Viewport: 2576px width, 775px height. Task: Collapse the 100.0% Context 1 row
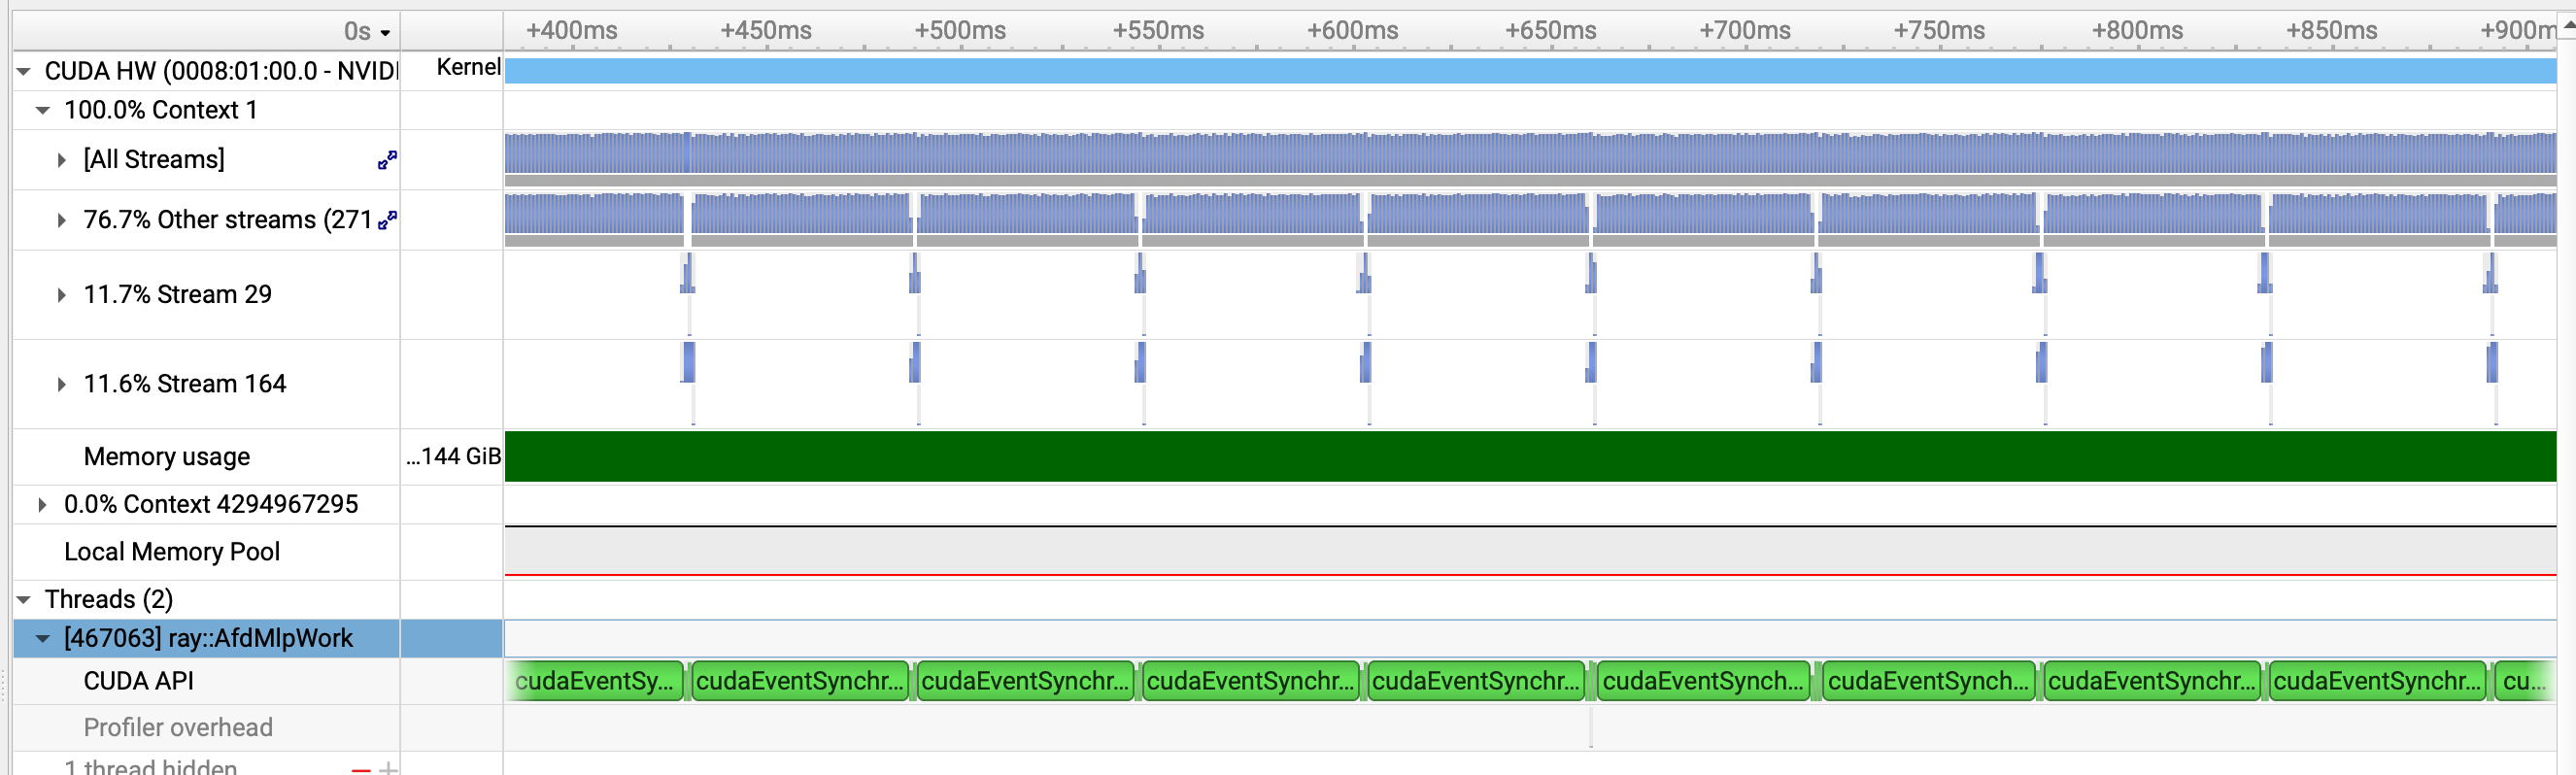(x=43, y=110)
